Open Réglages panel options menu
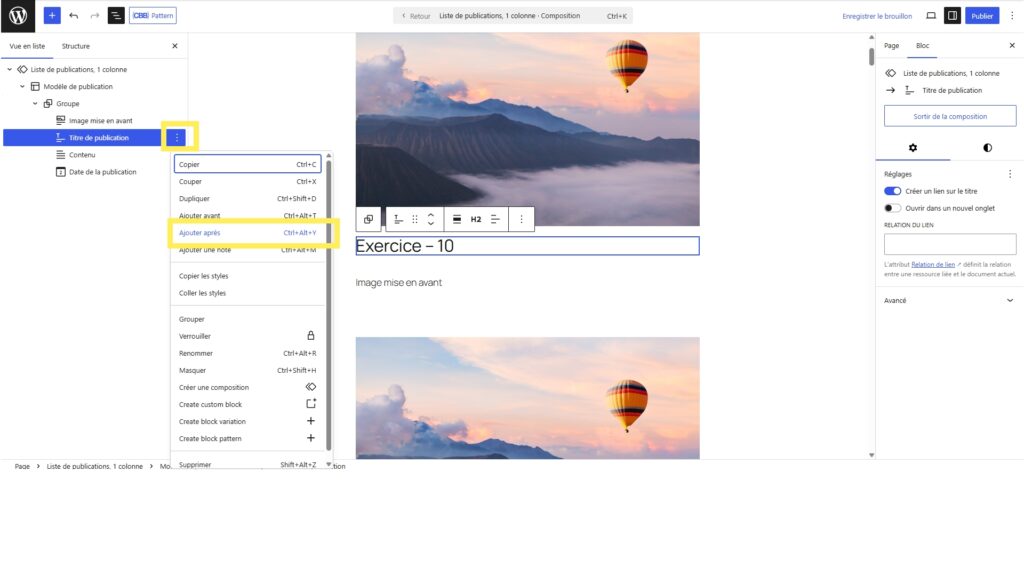Image resolution: width=1024 pixels, height=576 pixels. [1010, 174]
